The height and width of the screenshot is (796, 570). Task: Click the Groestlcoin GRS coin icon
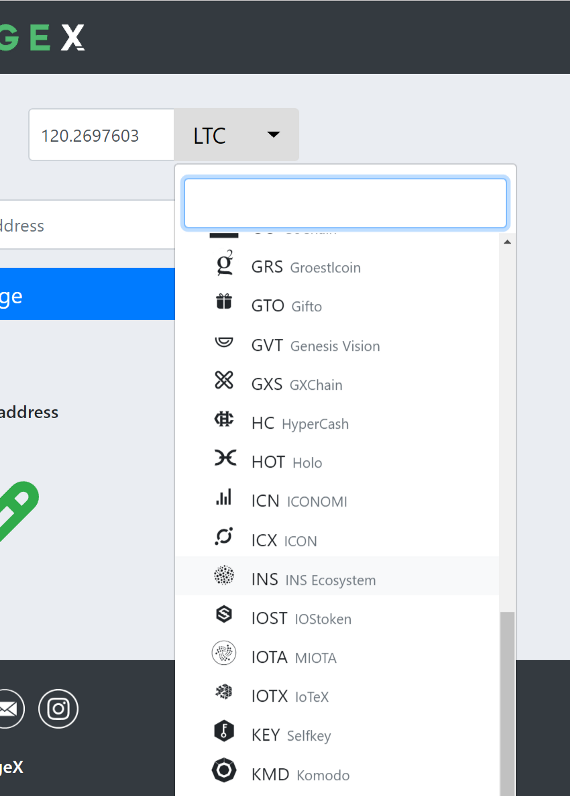tap(225, 263)
